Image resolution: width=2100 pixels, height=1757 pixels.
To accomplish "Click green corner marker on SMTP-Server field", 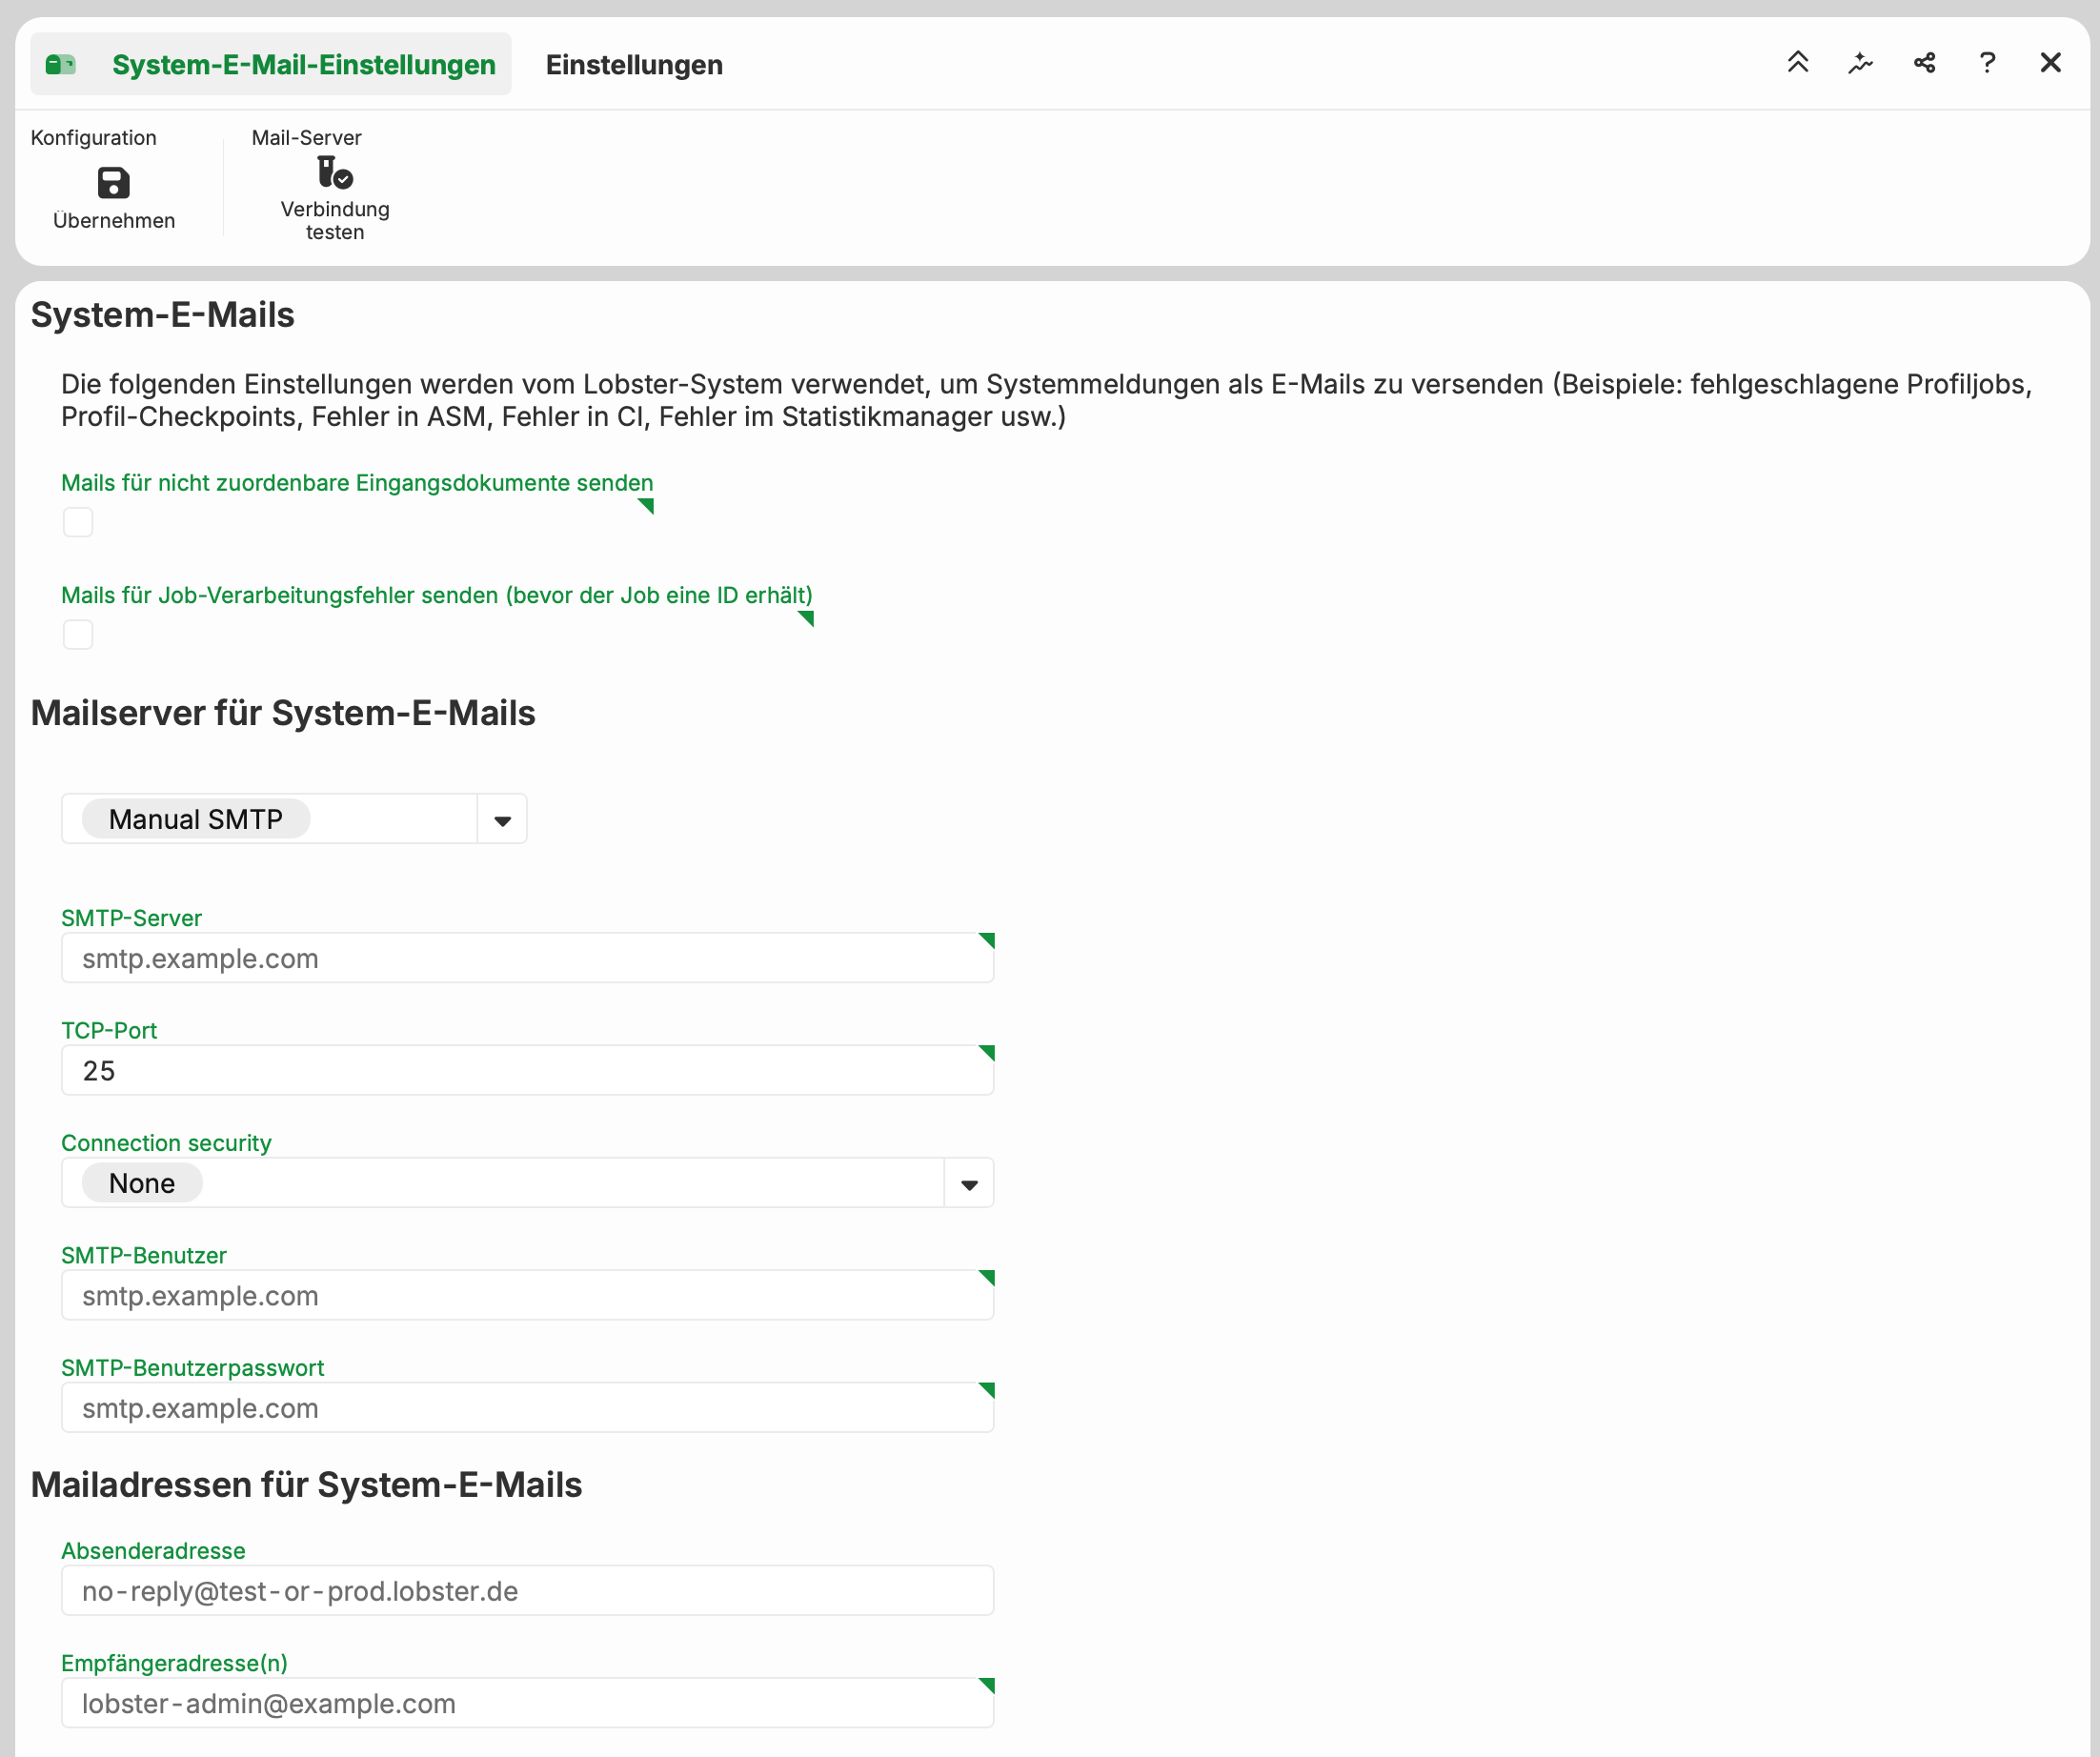I will click(x=988, y=939).
